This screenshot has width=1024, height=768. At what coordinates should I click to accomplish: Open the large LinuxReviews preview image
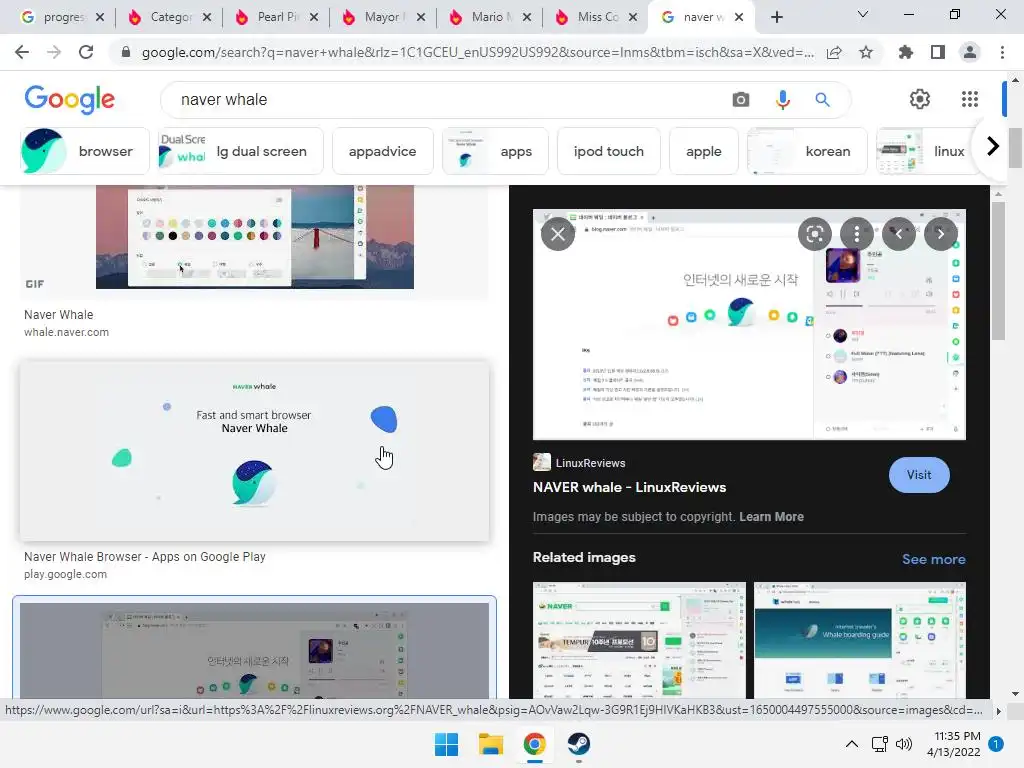coord(749,325)
